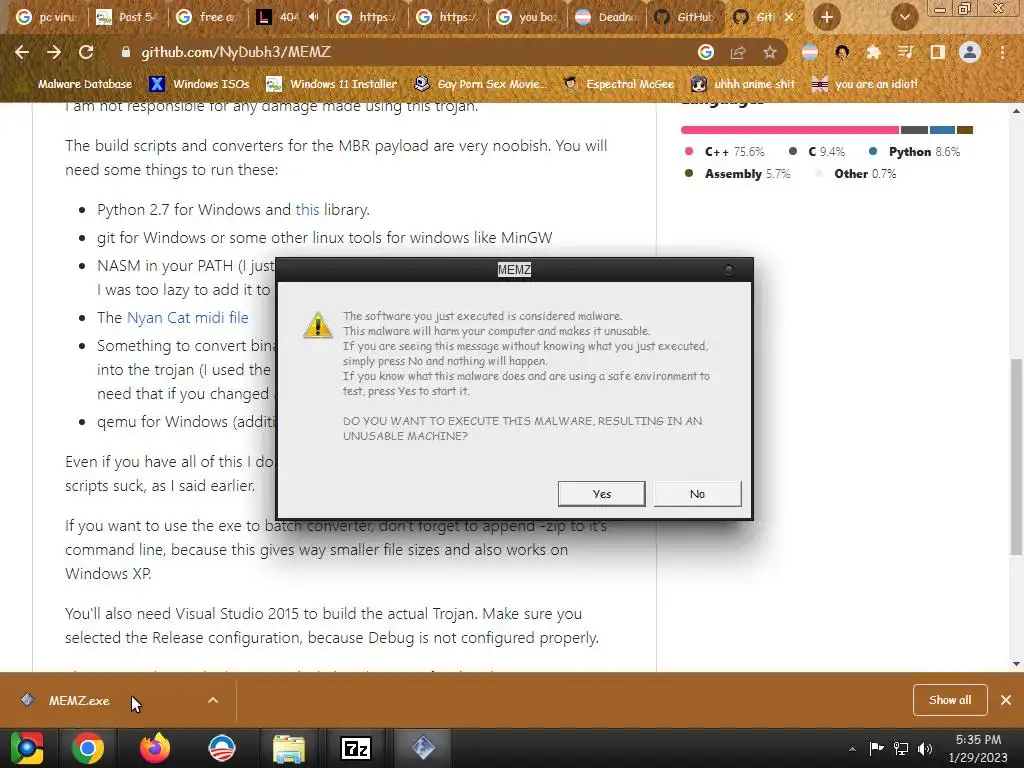Go back to the previous page
This screenshot has width=1024, height=768.
point(22,52)
